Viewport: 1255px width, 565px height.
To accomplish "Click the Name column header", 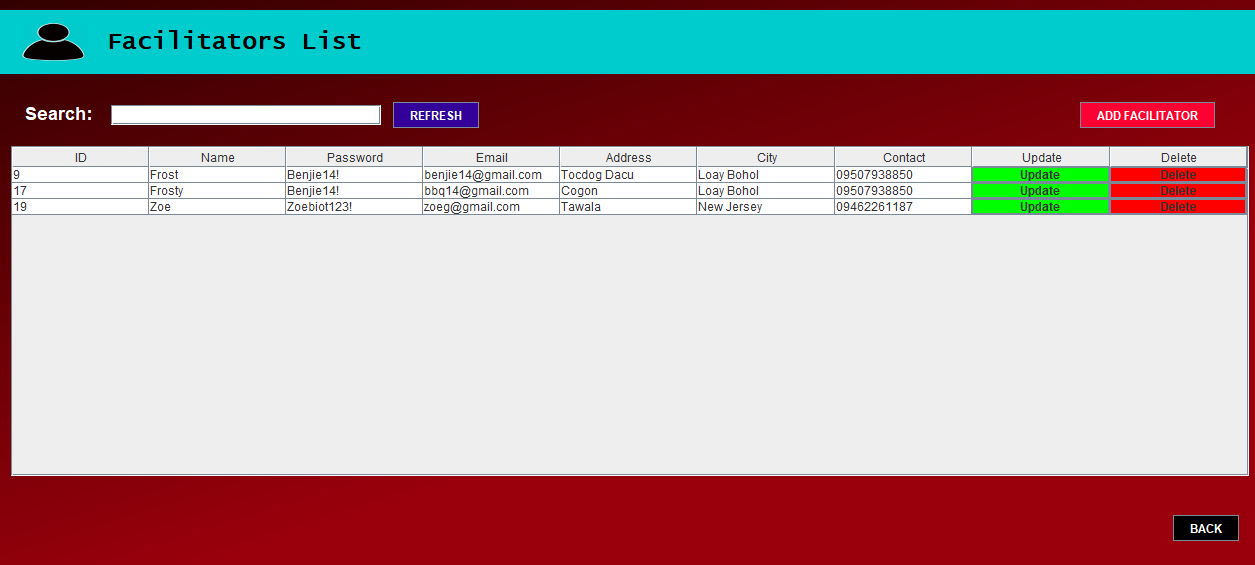I will pyautogui.click(x=217, y=157).
